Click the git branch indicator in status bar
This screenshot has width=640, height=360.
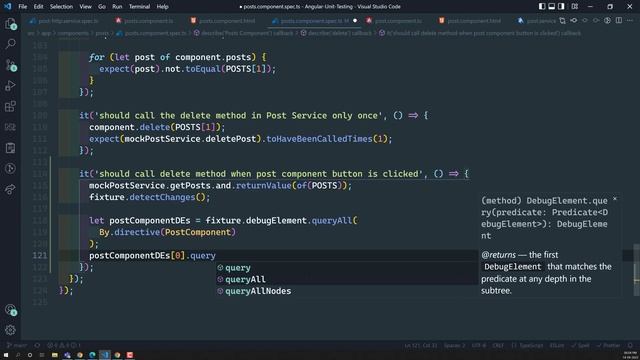[x=16, y=345]
